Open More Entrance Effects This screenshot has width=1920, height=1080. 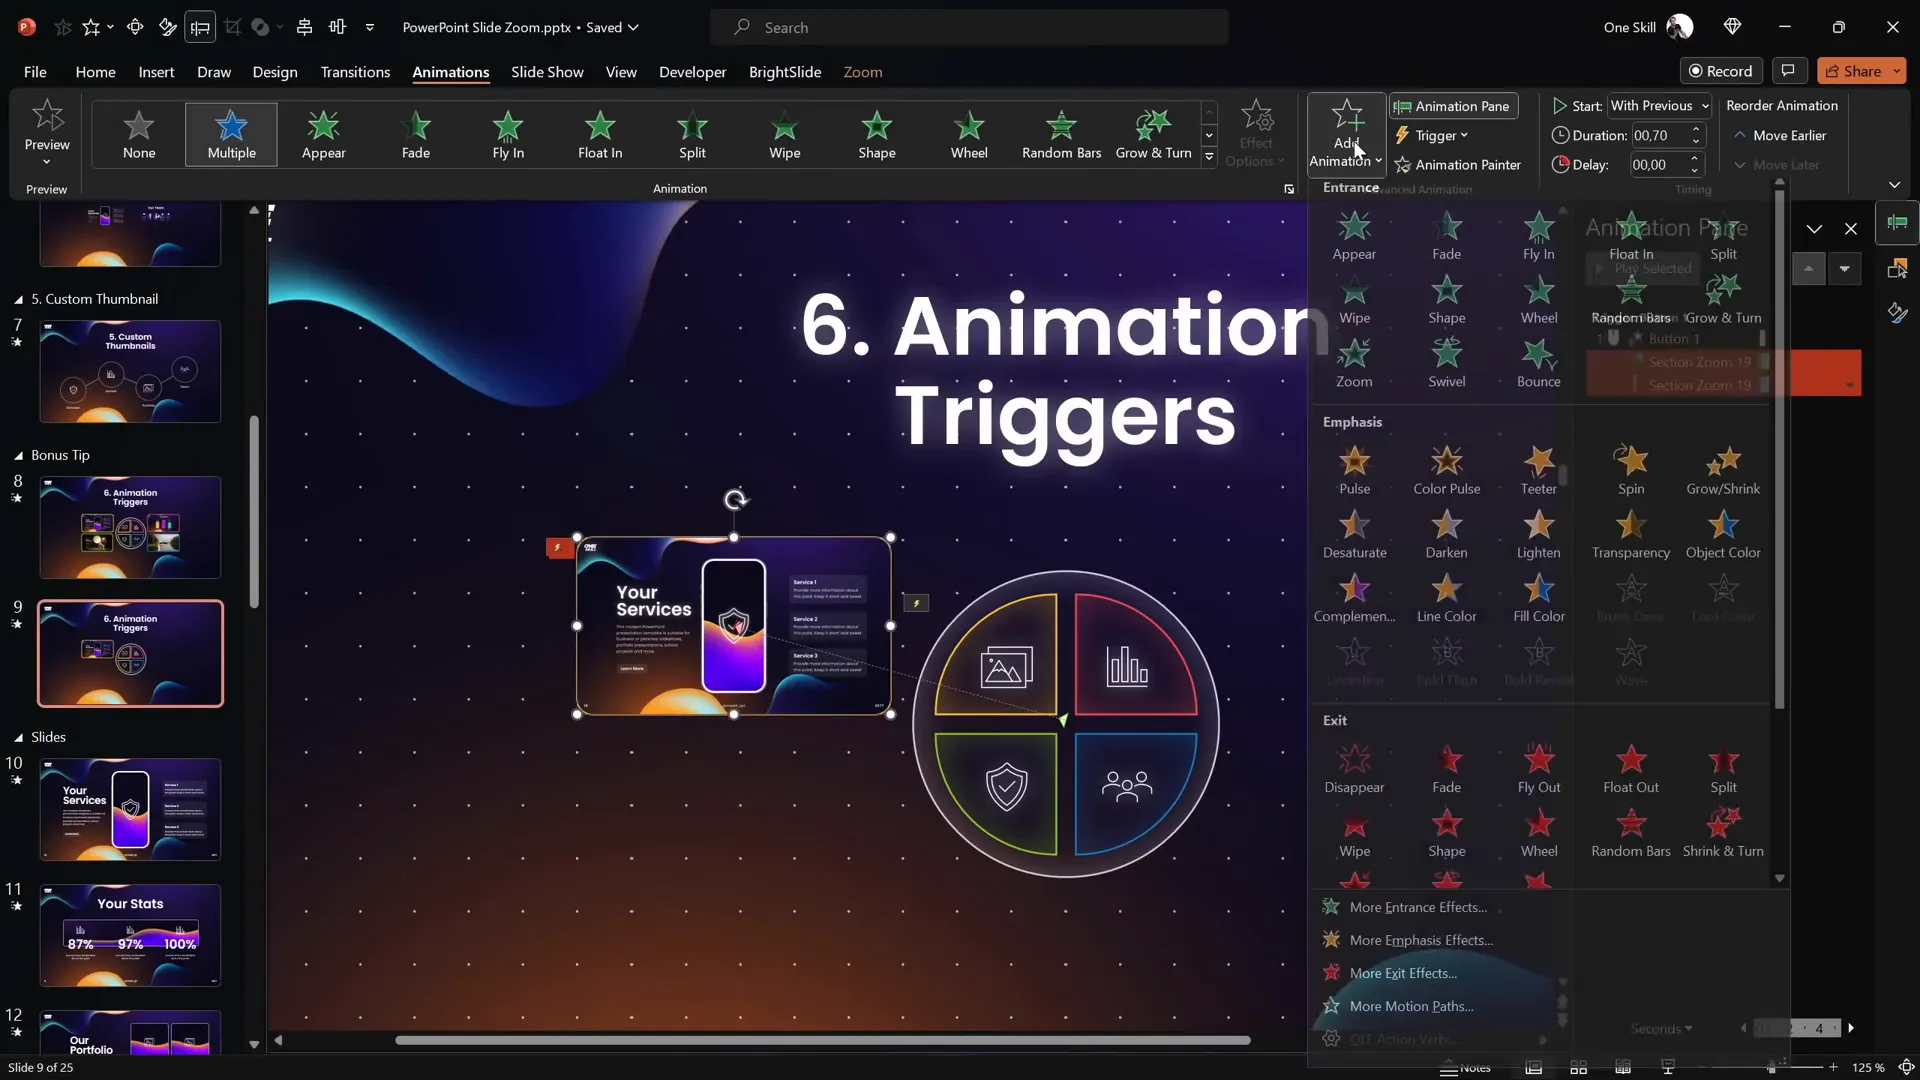(x=1418, y=907)
